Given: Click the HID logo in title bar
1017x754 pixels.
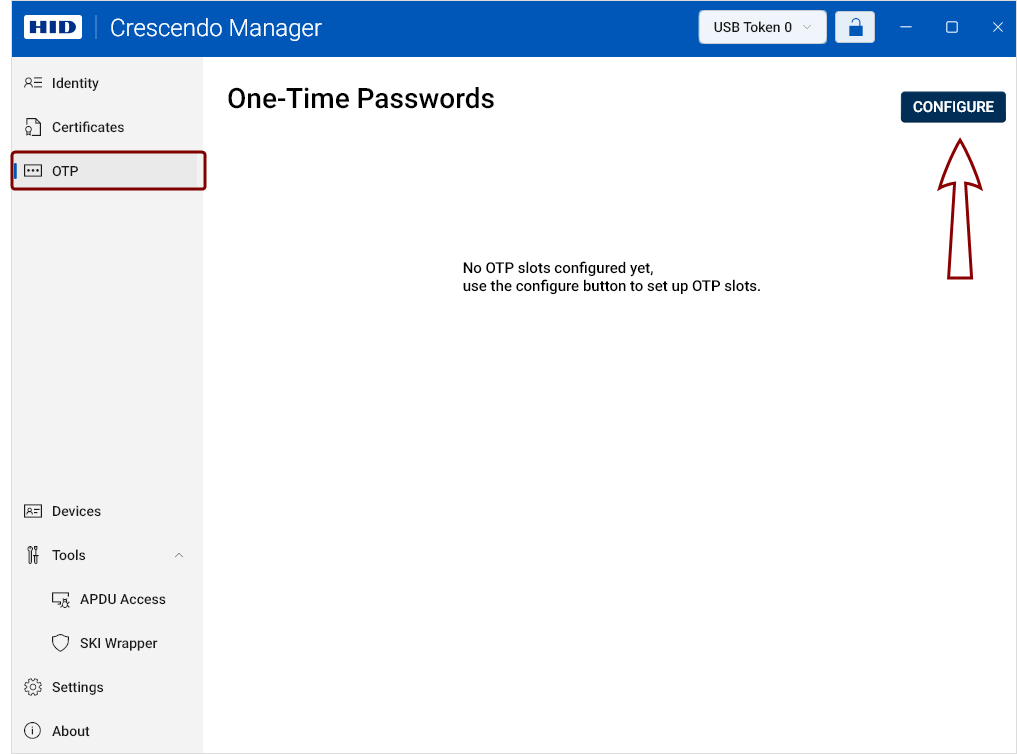Looking at the screenshot, I should coord(53,27).
